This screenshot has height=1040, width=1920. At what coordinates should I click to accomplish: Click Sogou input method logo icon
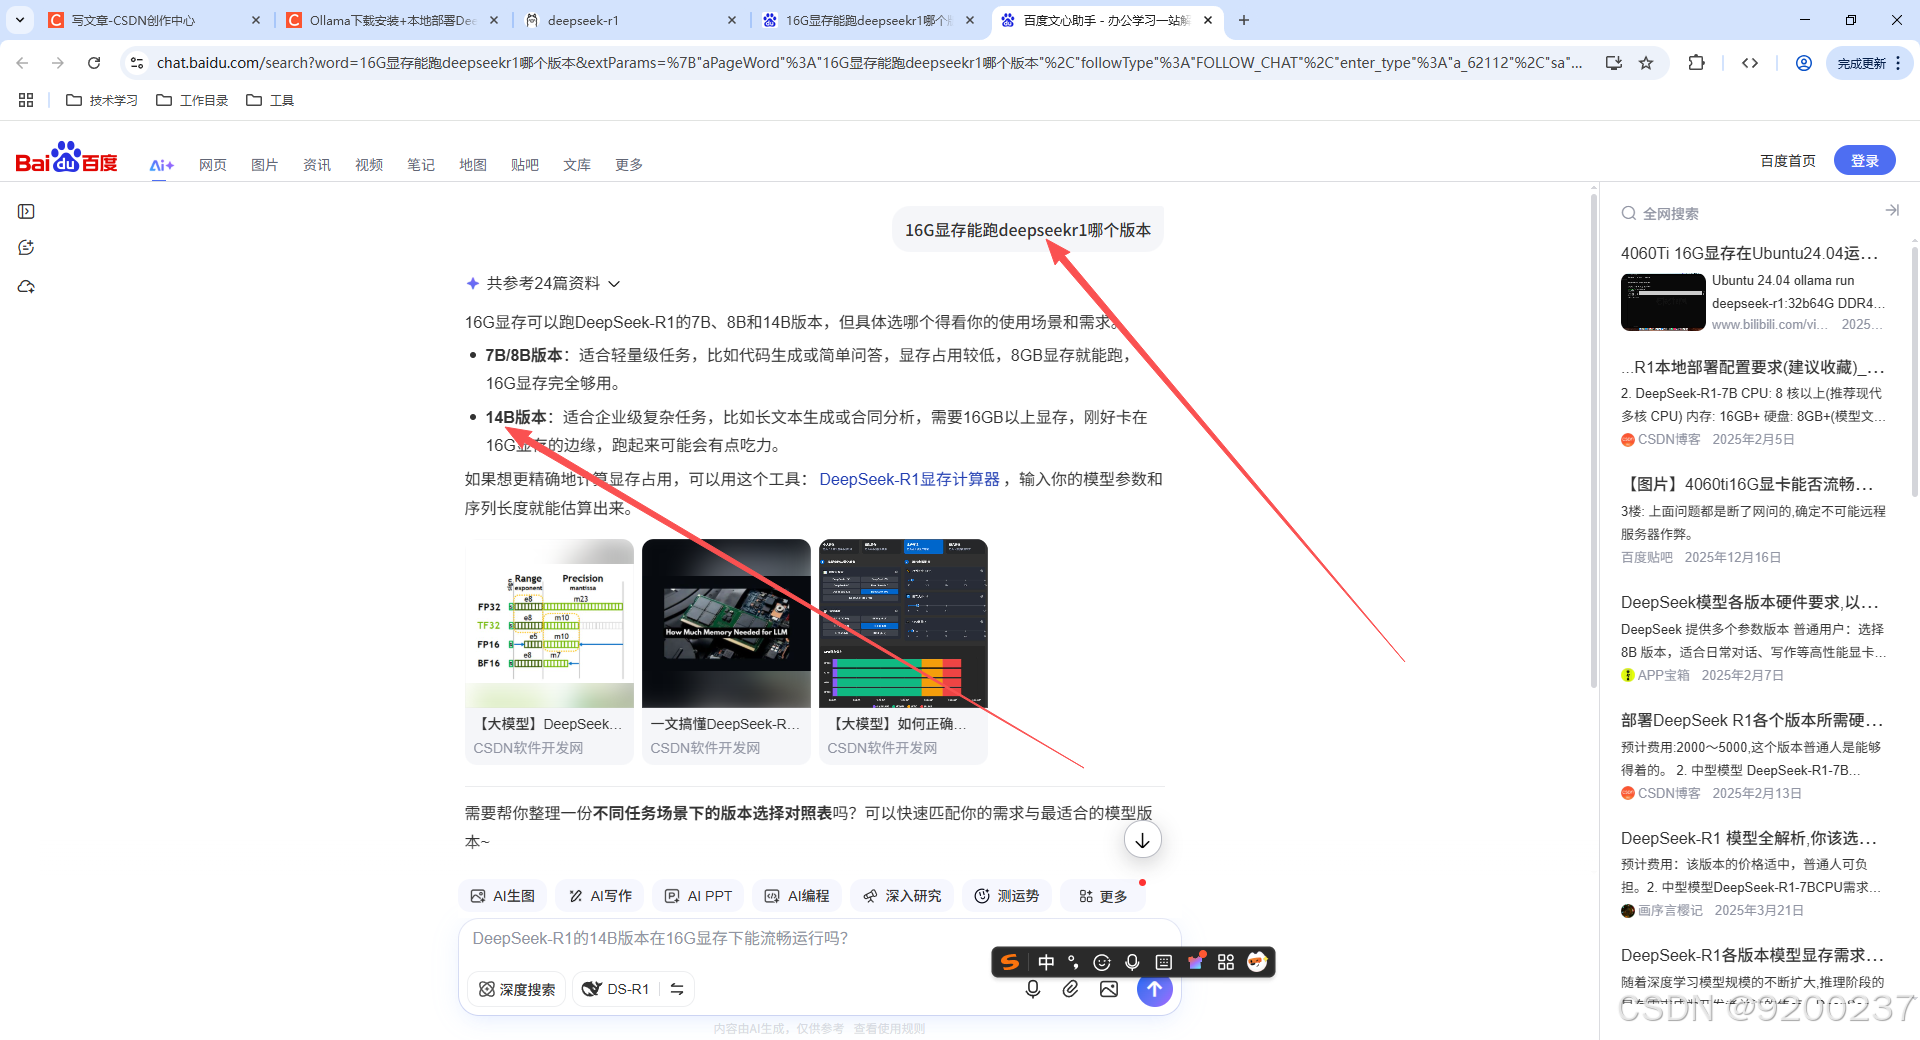pyautogui.click(x=1010, y=962)
